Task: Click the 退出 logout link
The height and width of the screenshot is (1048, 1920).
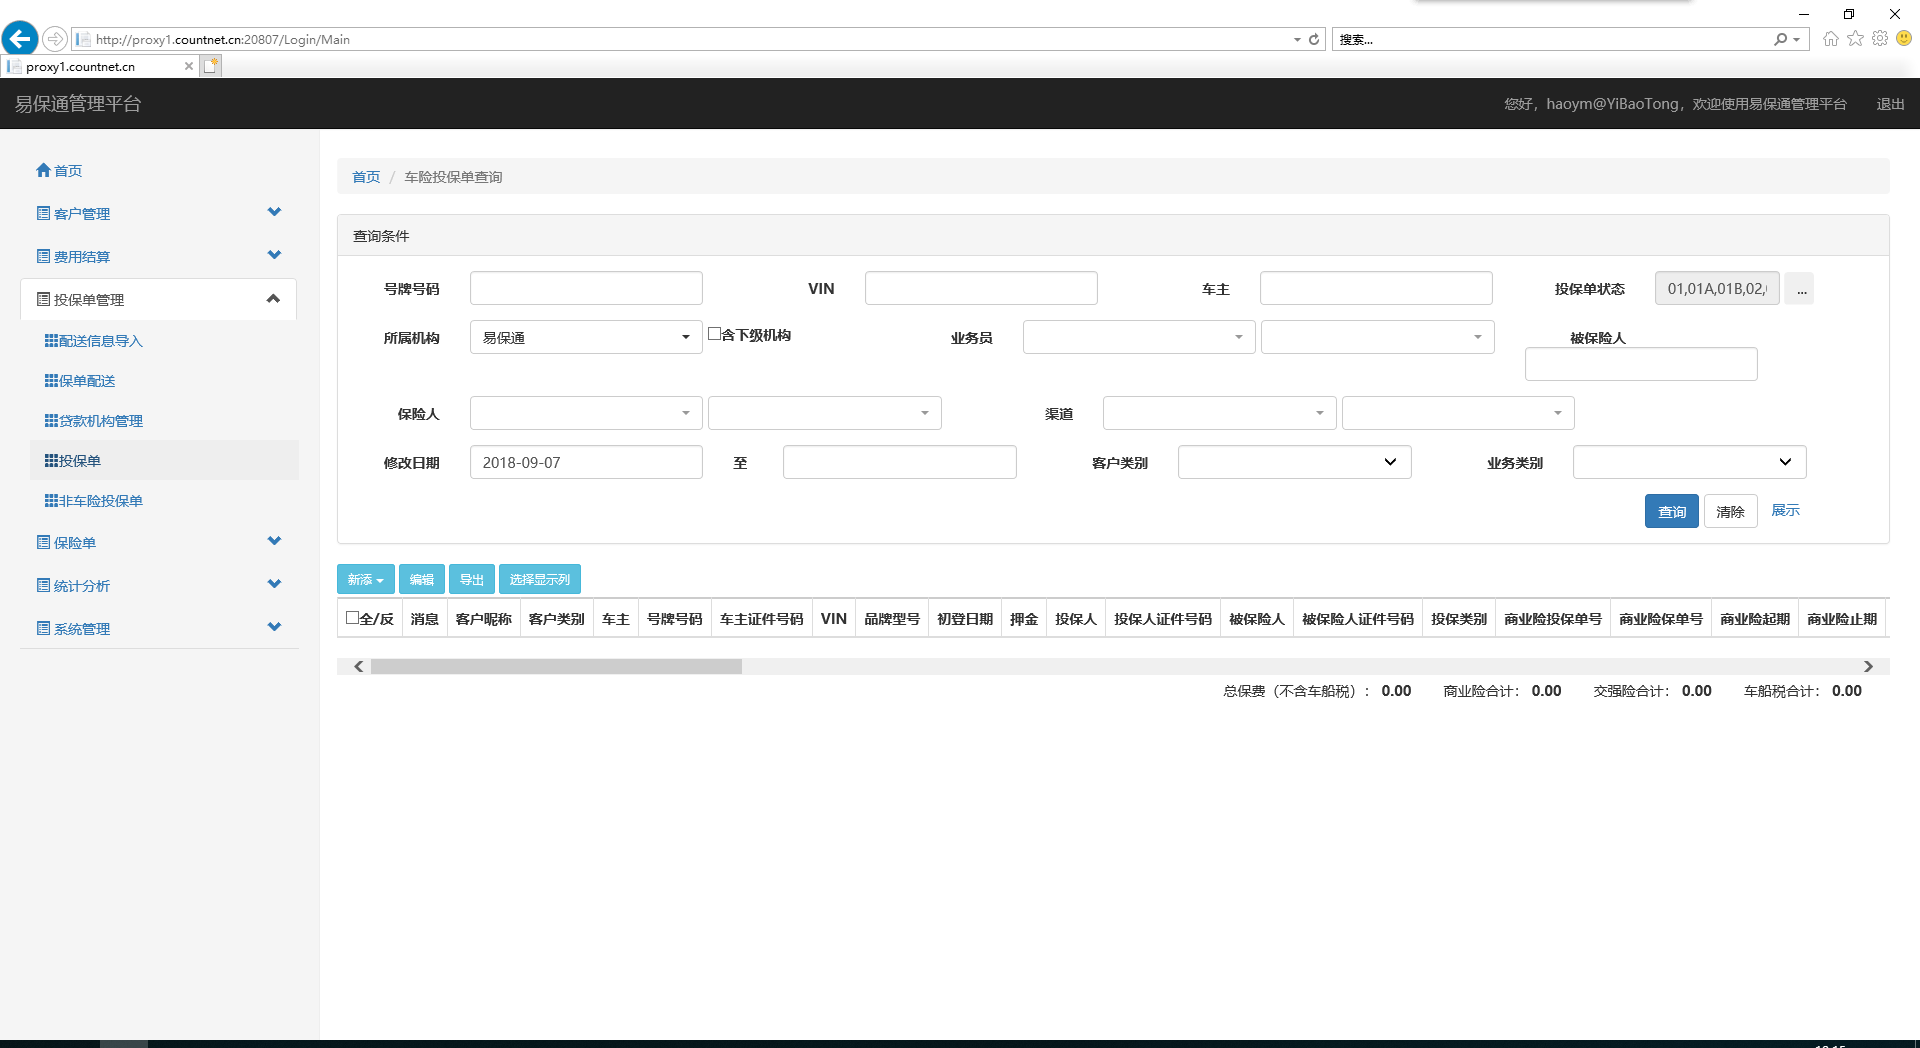Action: coord(1890,104)
